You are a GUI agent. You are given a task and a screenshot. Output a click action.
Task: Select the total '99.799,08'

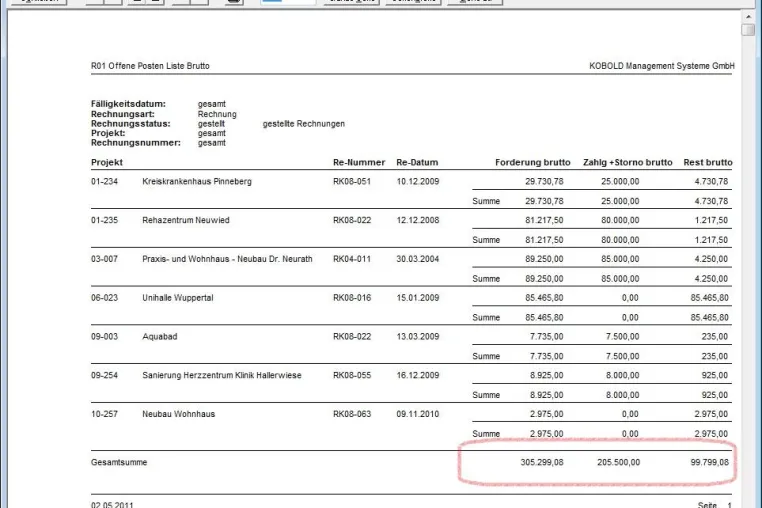click(710, 462)
